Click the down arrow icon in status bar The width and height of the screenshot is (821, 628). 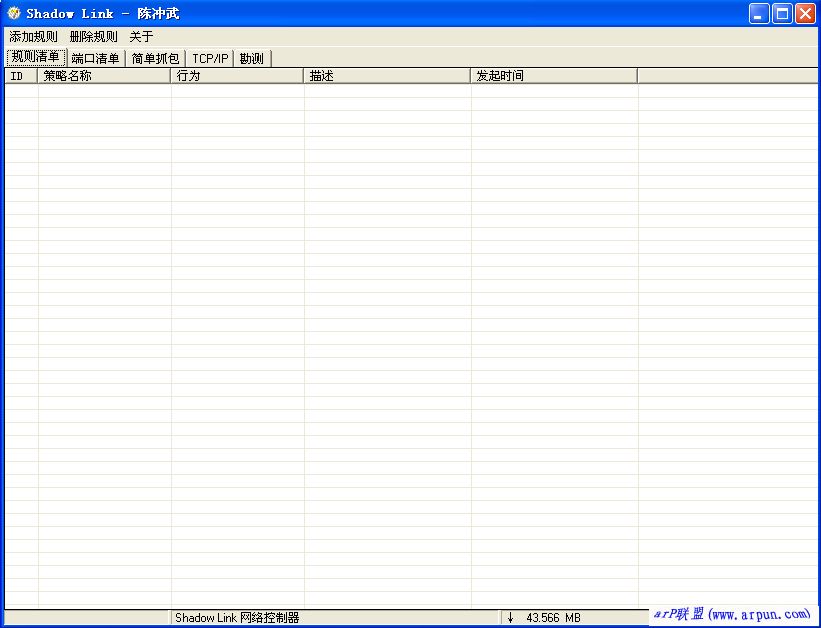click(510, 618)
